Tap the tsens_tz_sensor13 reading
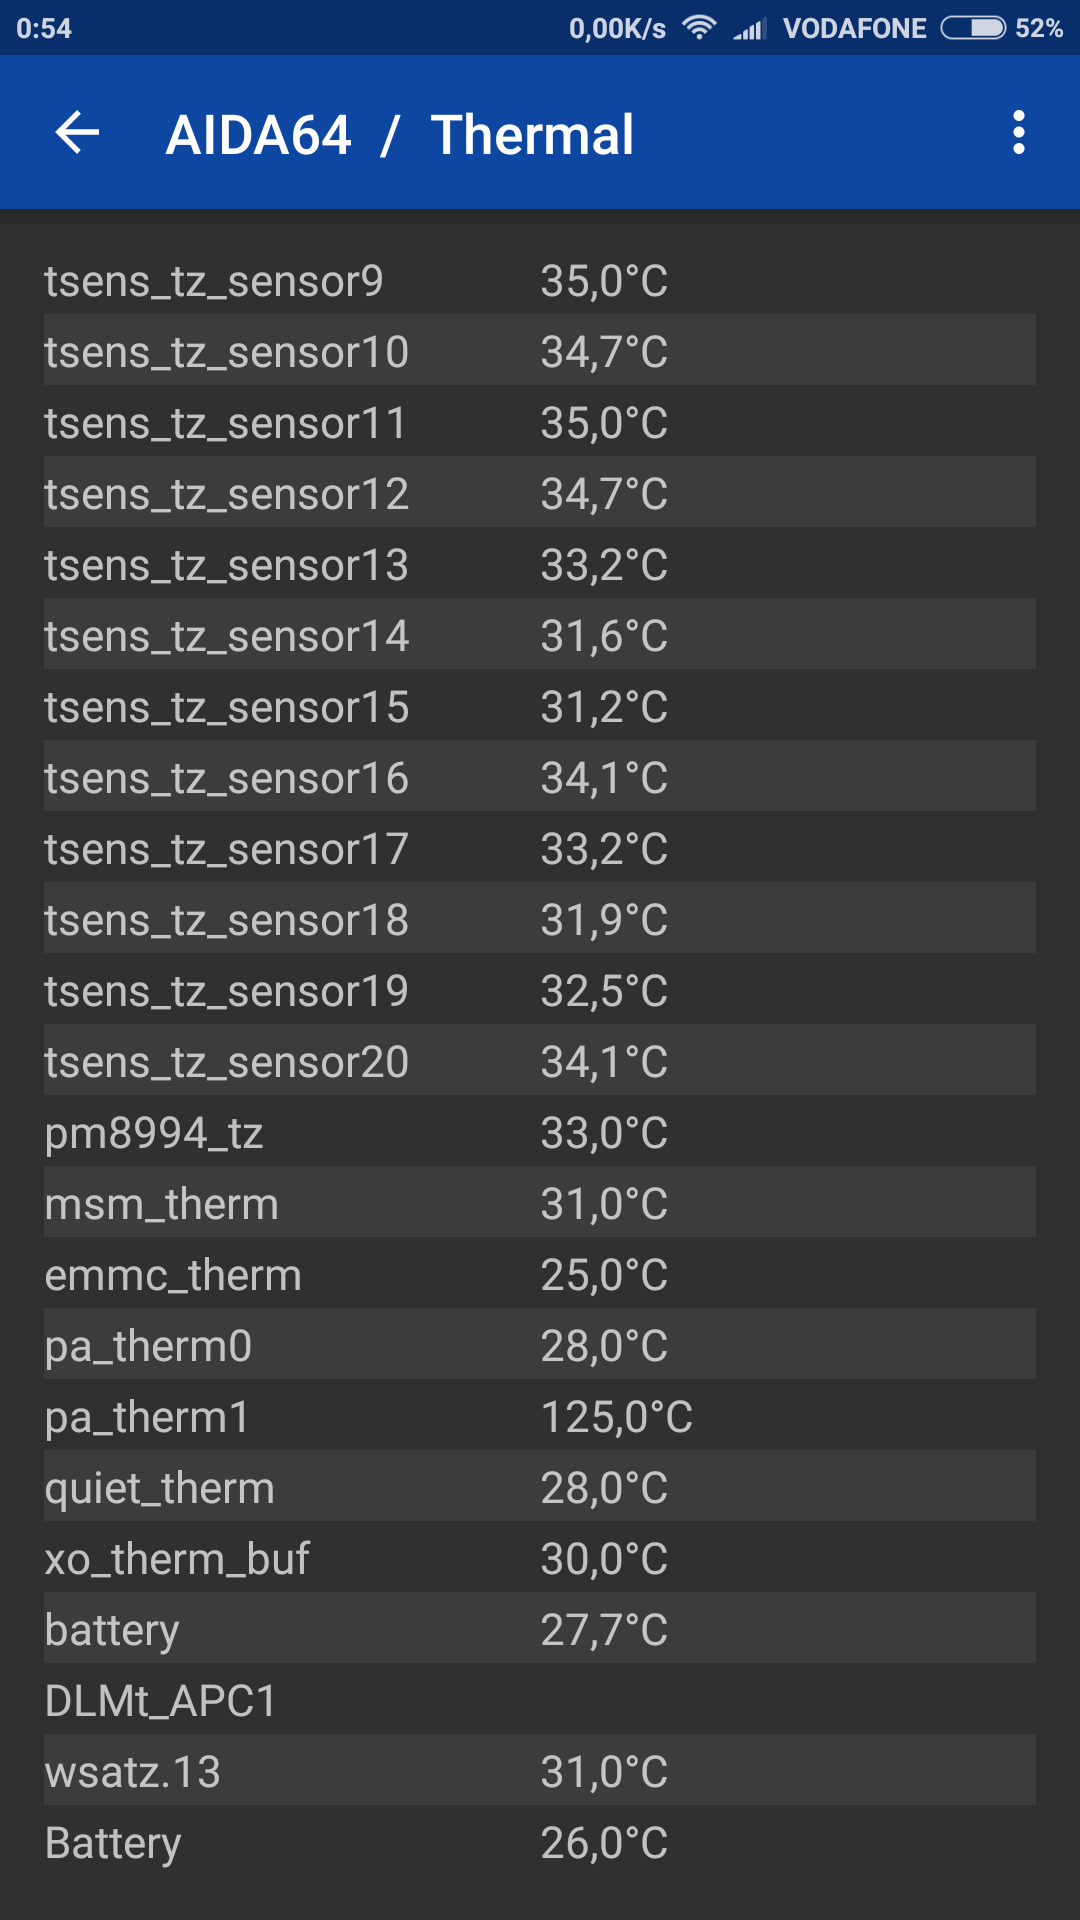Screen dimensions: 1080x1920 (540, 565)
